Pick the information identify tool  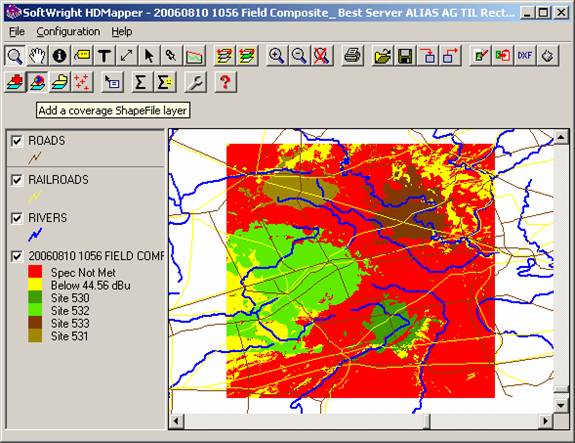pos(59,56)
